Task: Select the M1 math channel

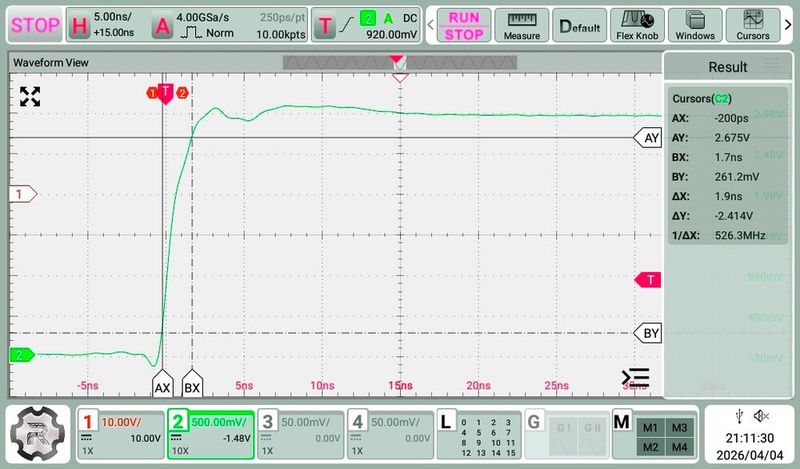Action: click(x=650, y=428)
